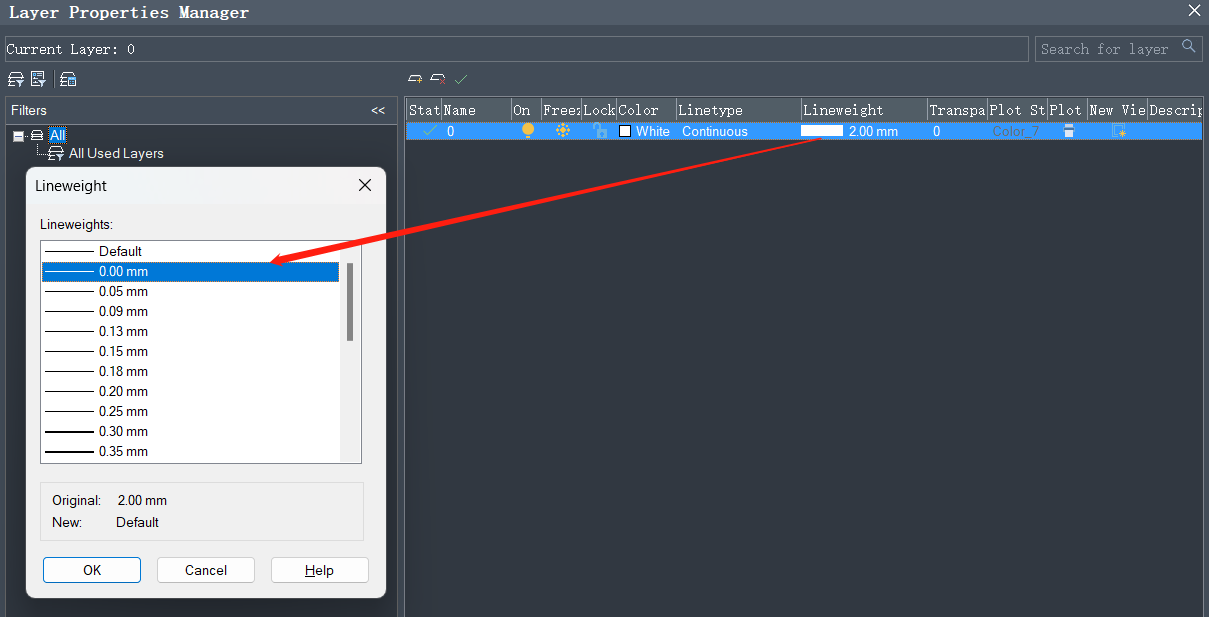The image size is (1209, 617).
Task: Click the white color swatch of layer 0
Action: pyautogui.click(x=625, y=131)
